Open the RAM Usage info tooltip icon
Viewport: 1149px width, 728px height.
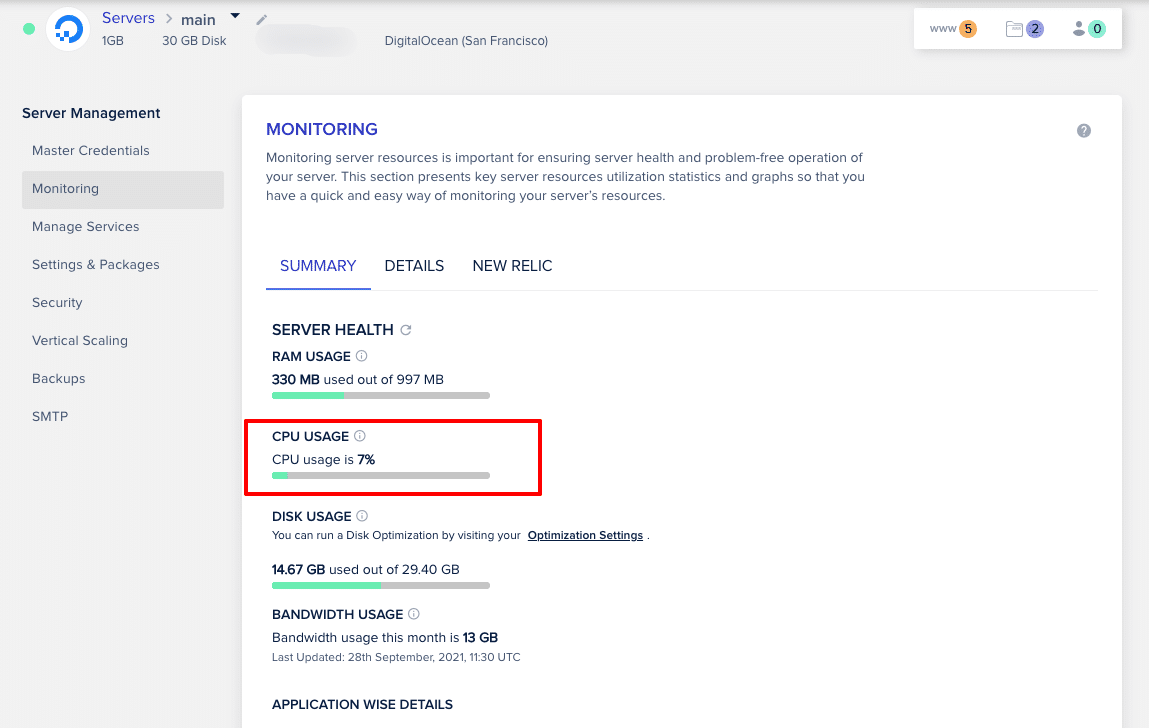(x=361, y=356)
